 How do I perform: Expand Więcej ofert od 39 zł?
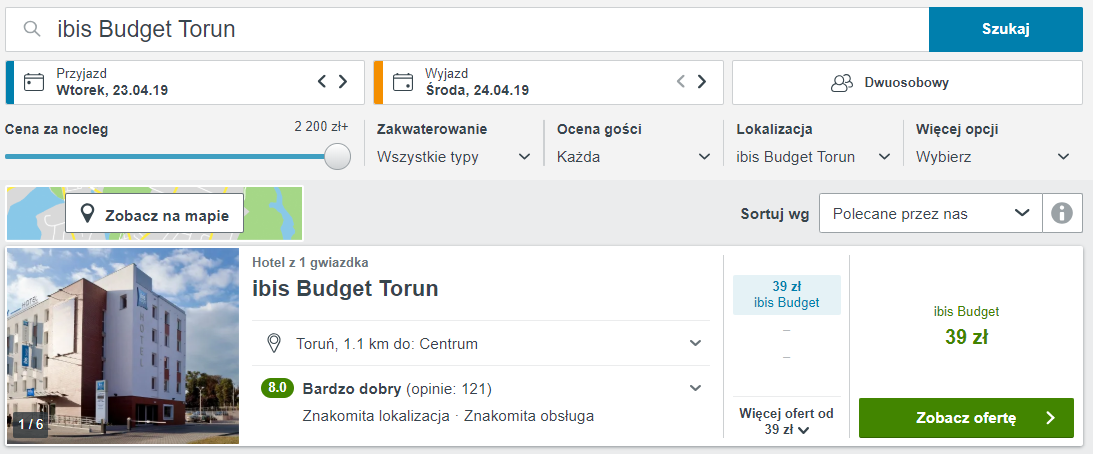786,421
